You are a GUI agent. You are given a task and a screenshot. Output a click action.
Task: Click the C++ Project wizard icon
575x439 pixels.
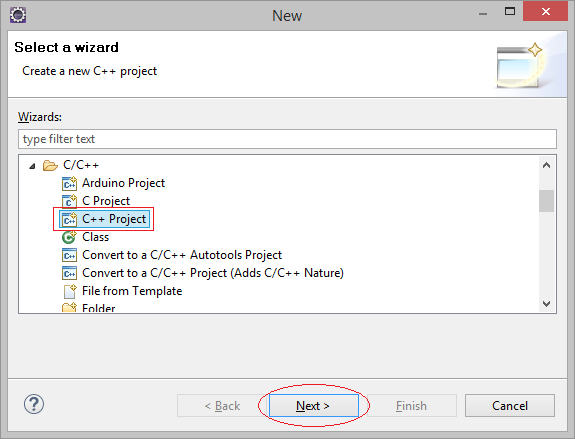click(x=69, y=219)
